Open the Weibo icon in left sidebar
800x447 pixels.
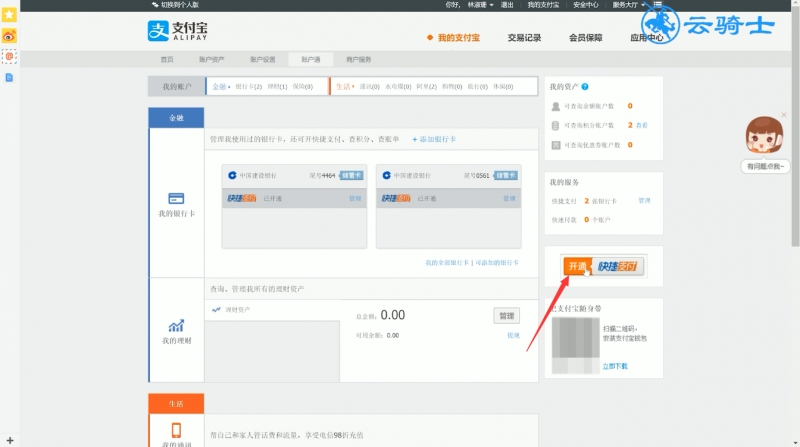pos(9,36)
